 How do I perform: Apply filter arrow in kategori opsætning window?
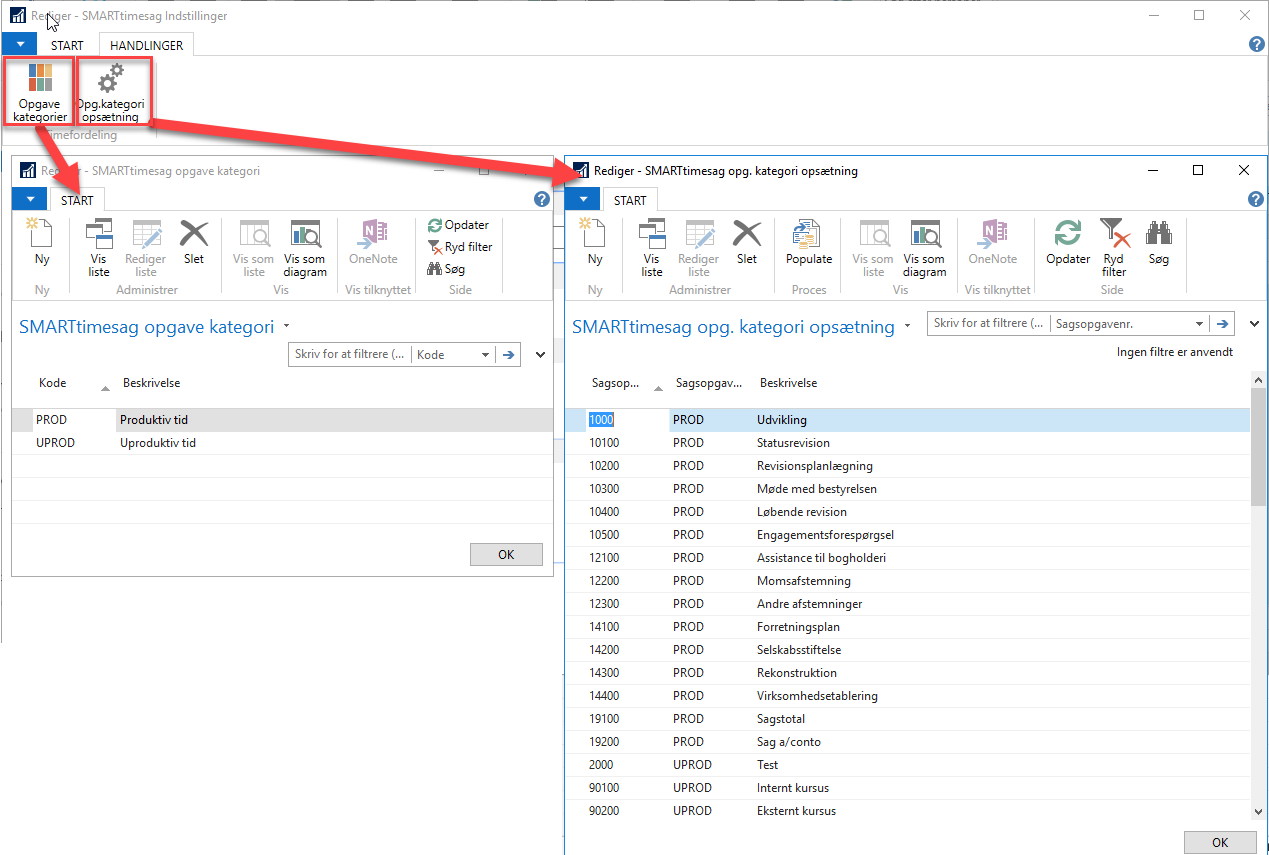click(x=1222, y=324)
